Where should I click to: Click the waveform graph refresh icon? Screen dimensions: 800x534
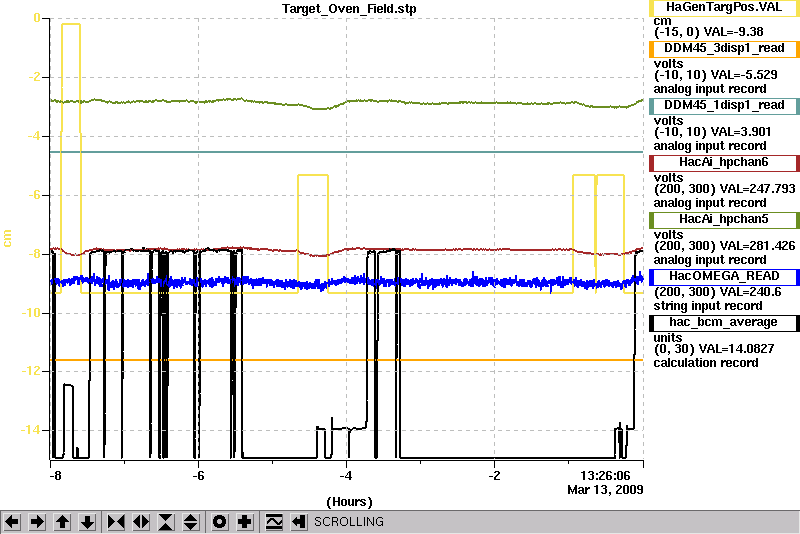[x=274, y=522]
